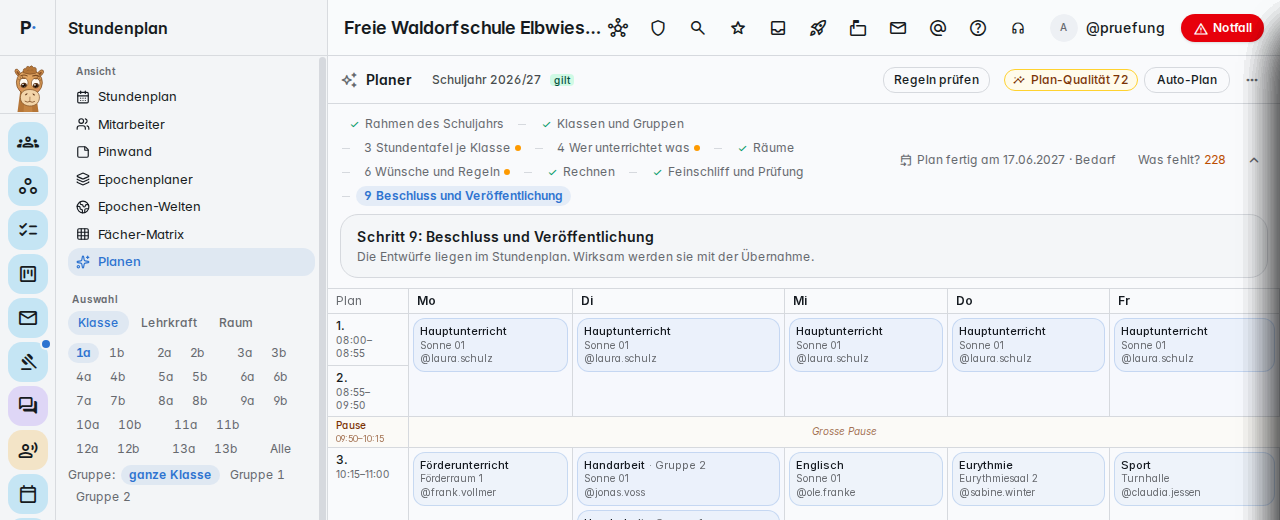This screenshot has height=520, width=1280.
Task: Go to step 4 Wer unterrichtet was
Action: click(x=628, y=148)
